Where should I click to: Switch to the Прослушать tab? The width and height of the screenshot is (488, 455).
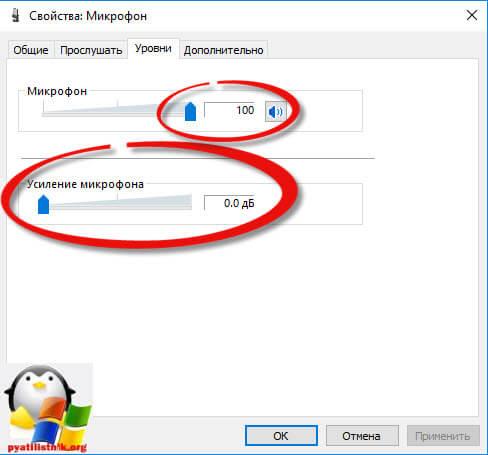coord(91,50)
